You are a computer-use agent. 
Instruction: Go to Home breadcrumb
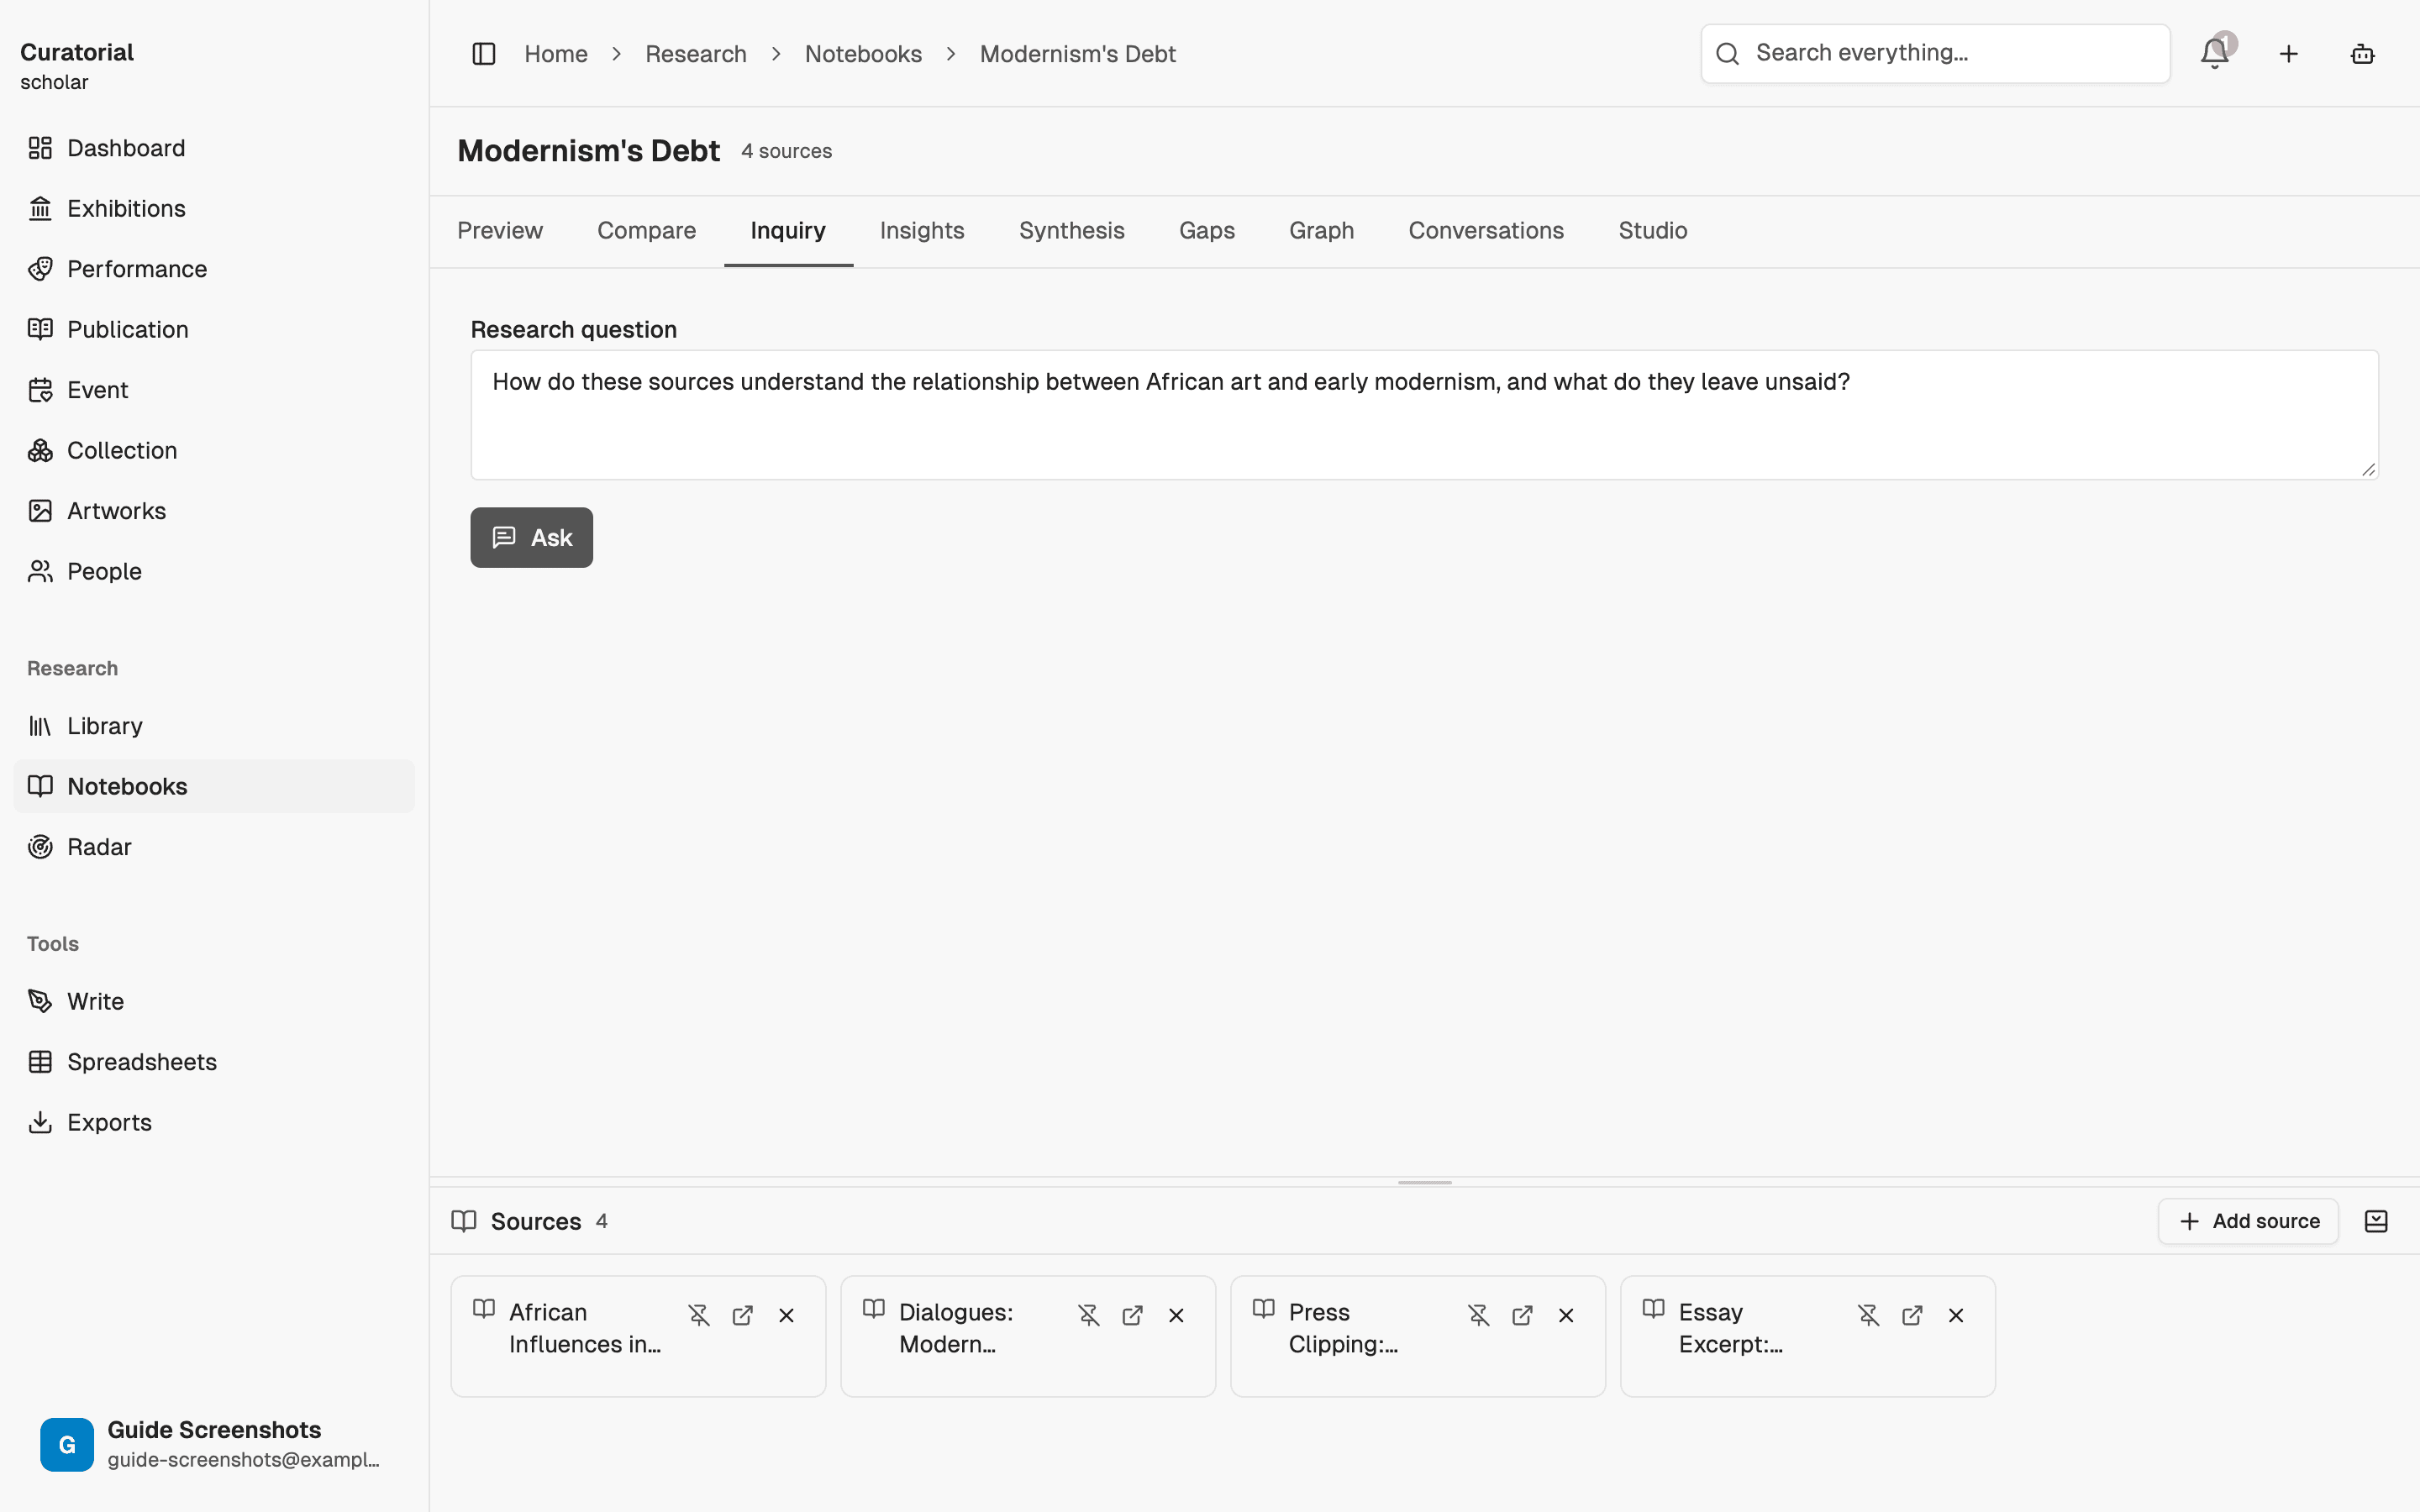[x=556, y=54]
